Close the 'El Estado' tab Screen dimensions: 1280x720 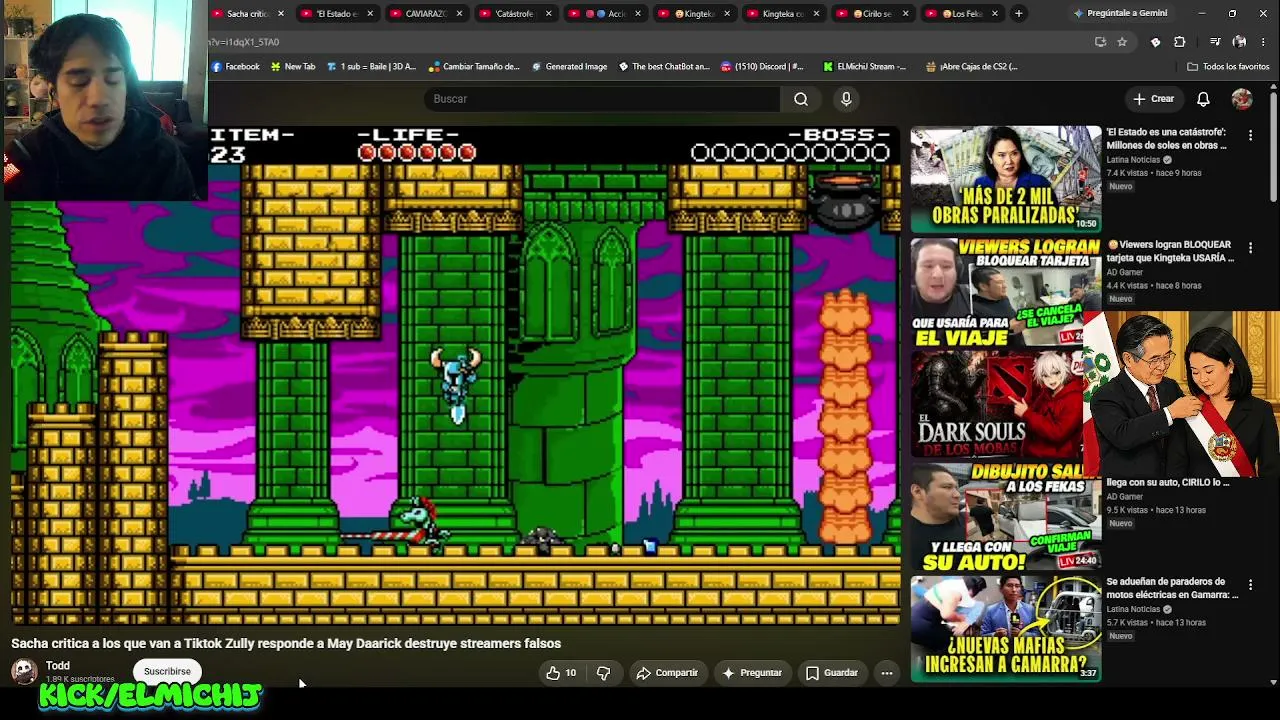click(x=370, y=14)
